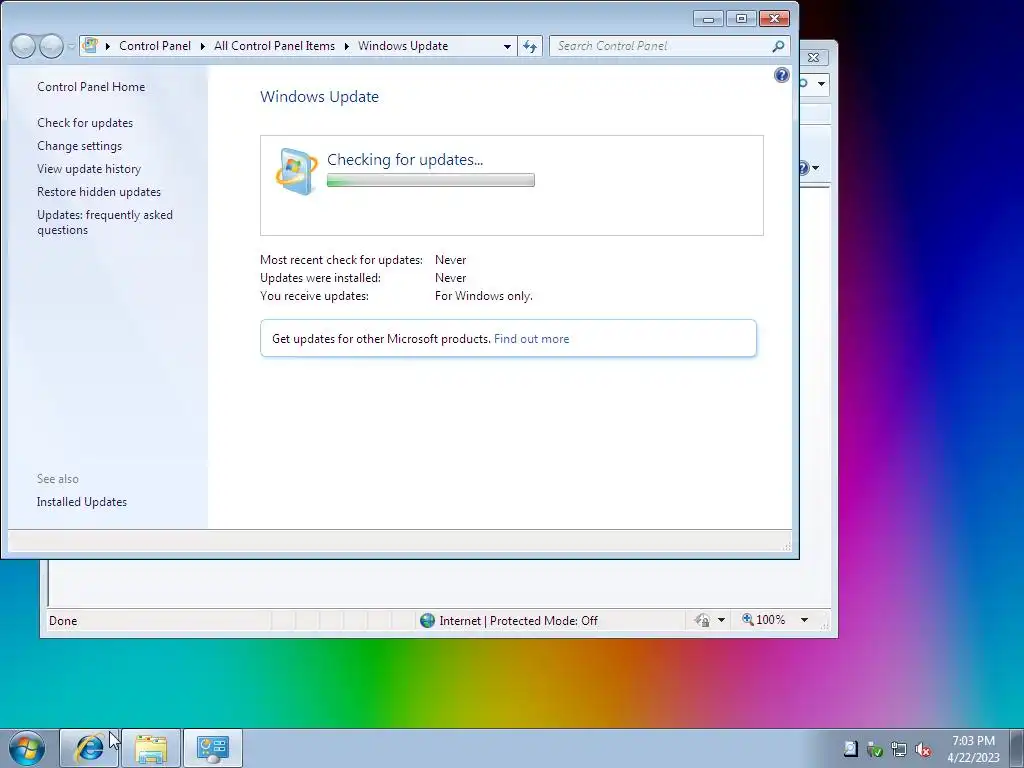
Task: Go to Control Panel breadcrumb
Action: (155, 46)
